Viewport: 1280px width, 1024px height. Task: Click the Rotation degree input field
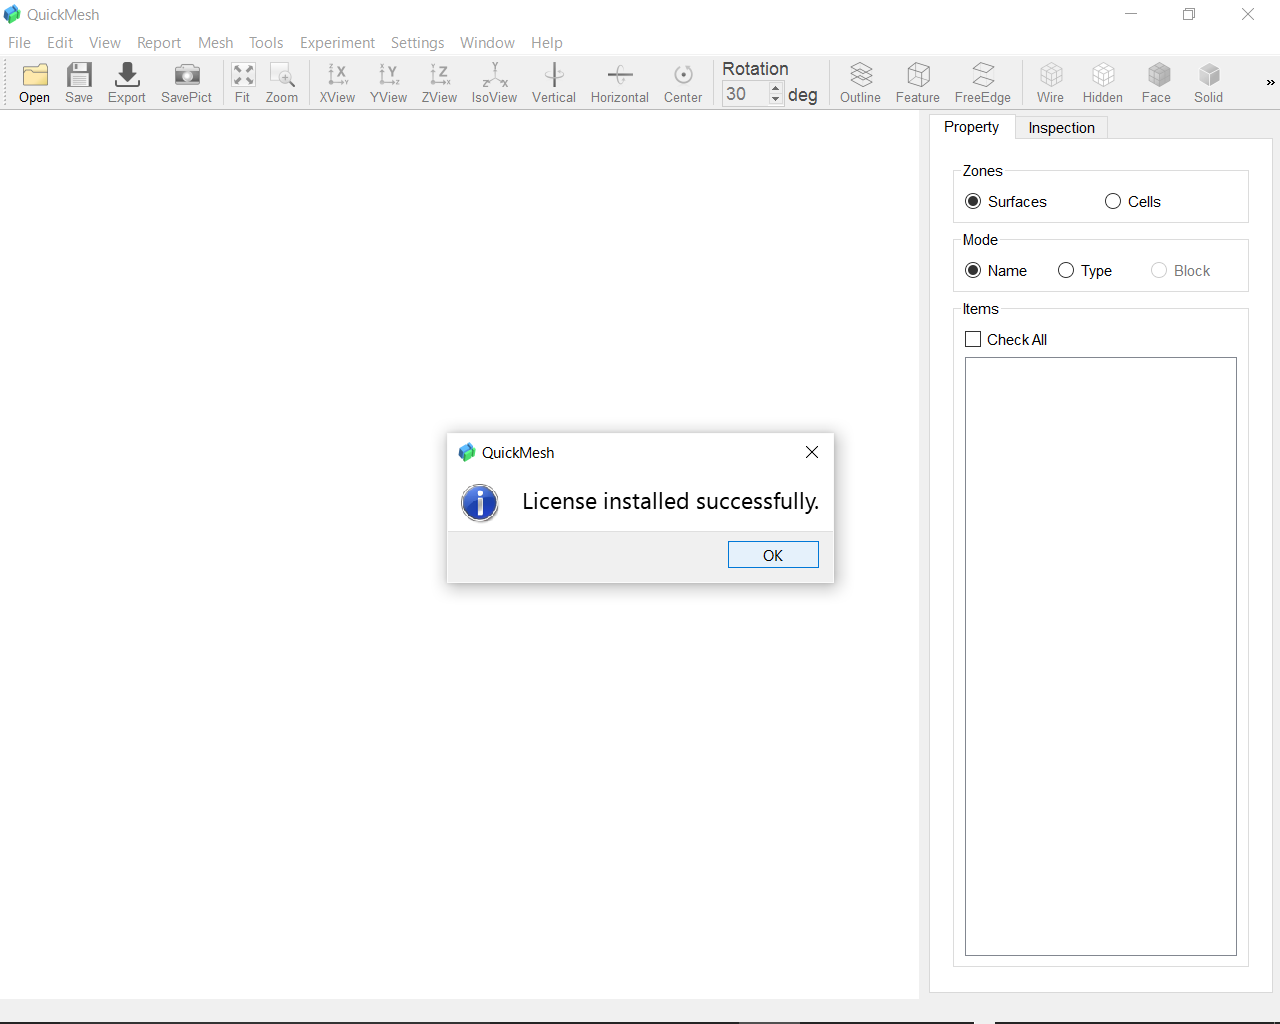[745, 94]
